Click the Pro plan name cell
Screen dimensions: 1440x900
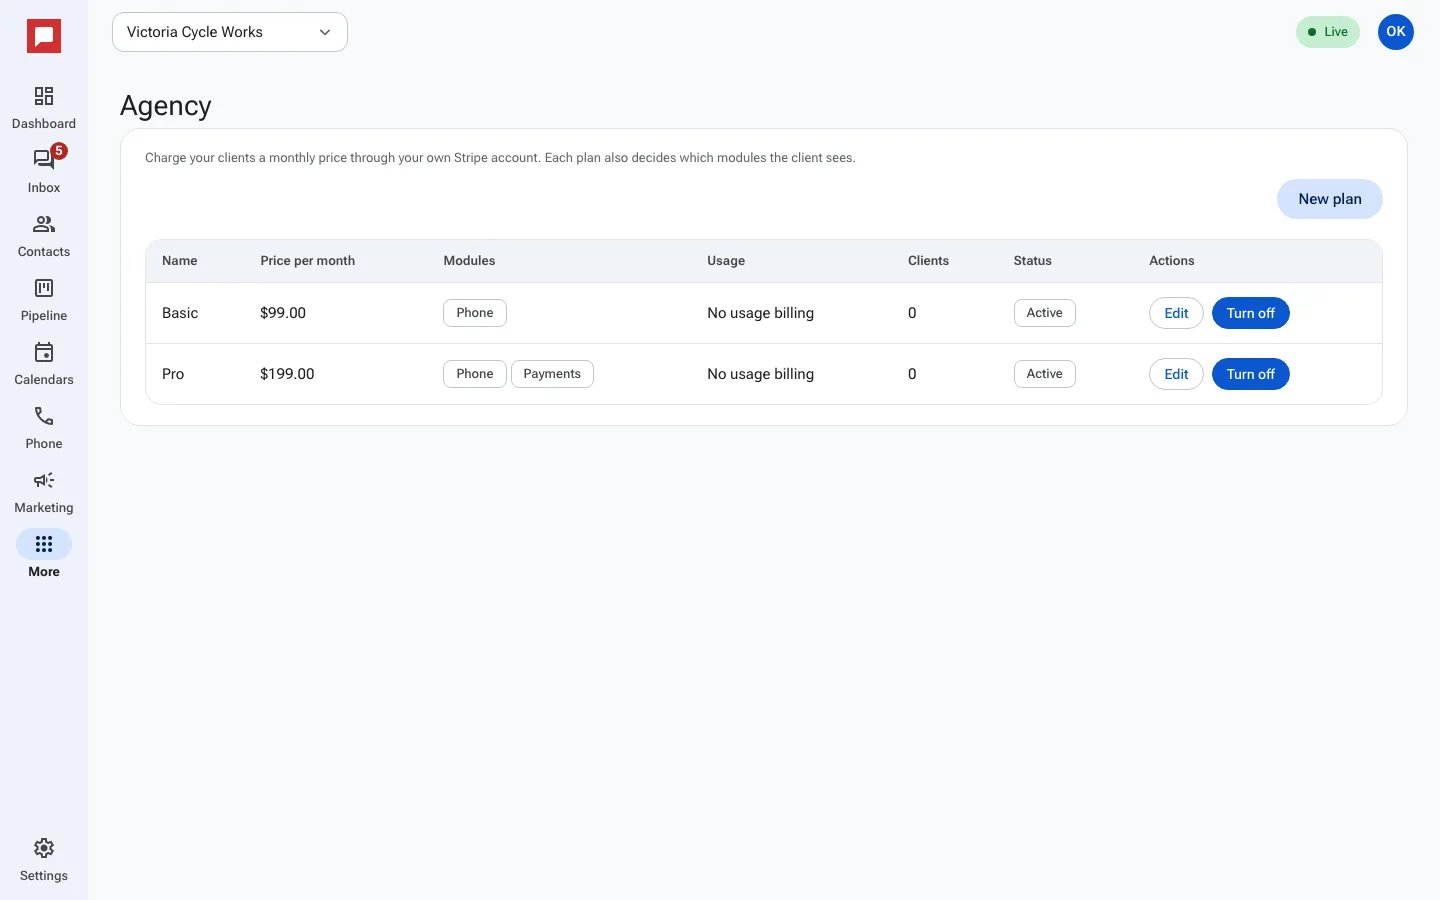(x=173, y=374)
